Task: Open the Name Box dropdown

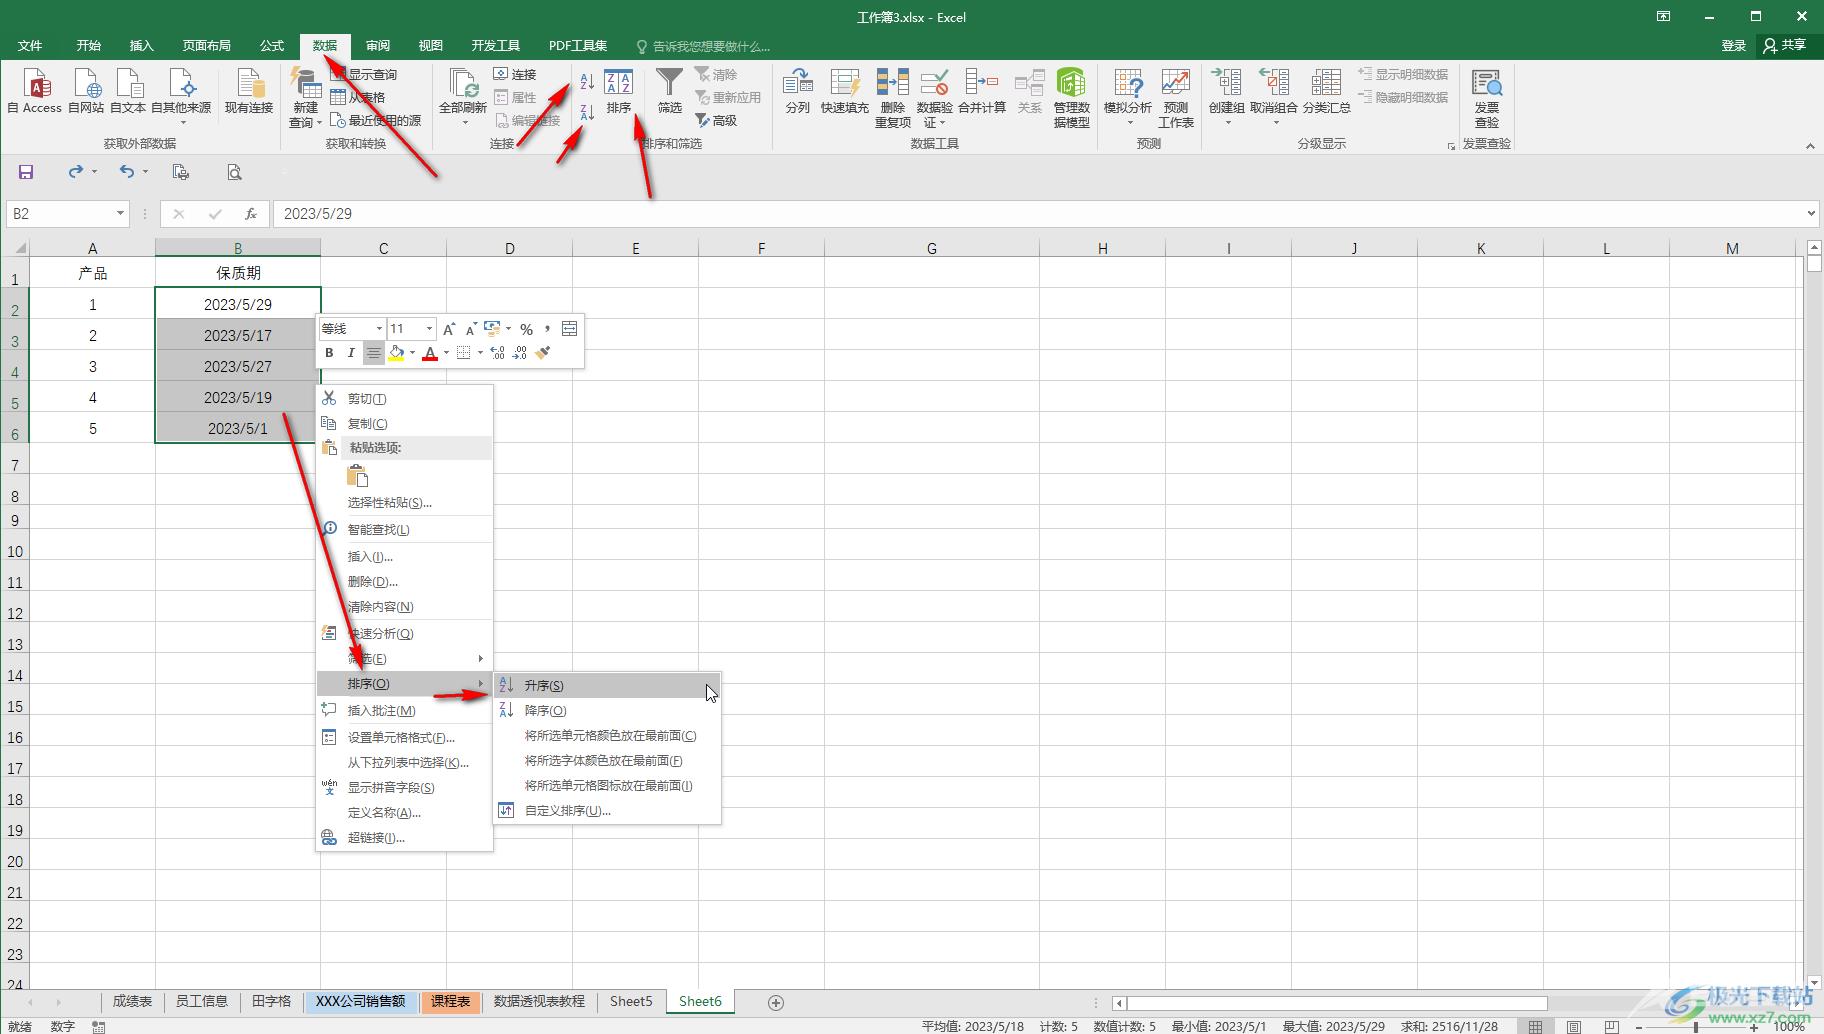Action: pos(120,214)
